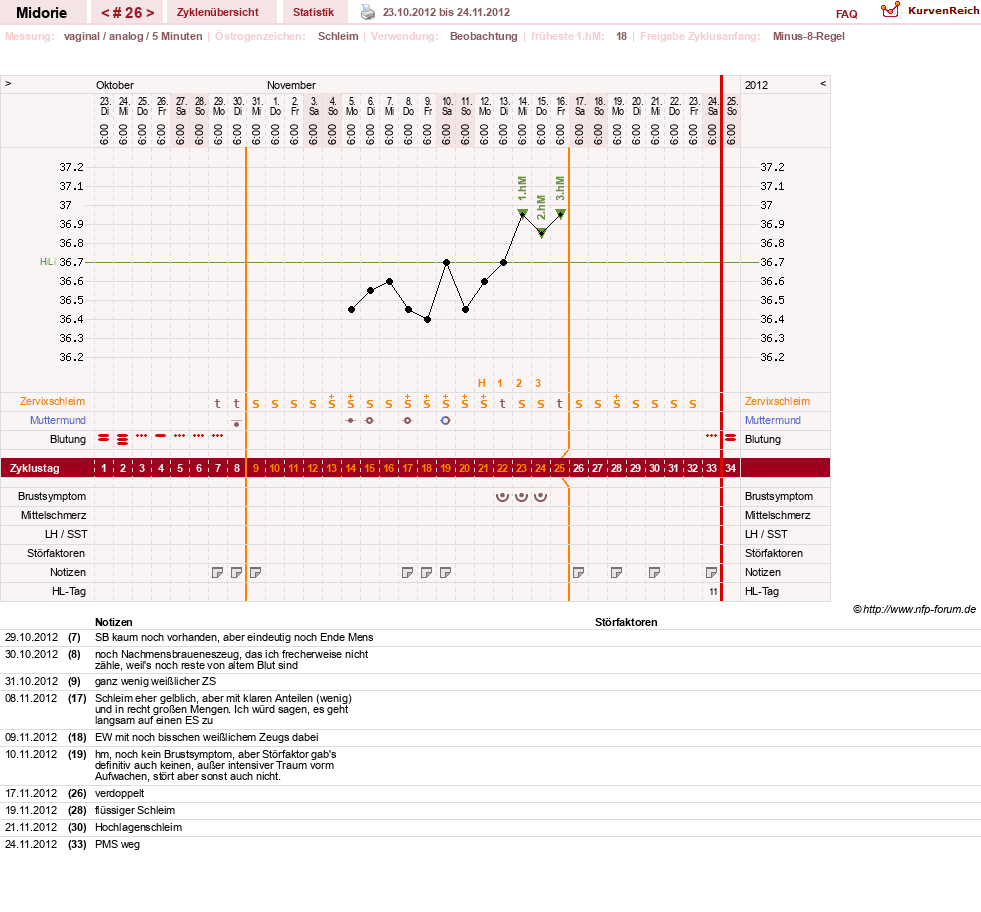Image resolution: width=981 pixels, height=912 pixels.
Task: Click note 'flüssiger Schleim'
Action: pos(135,811)
